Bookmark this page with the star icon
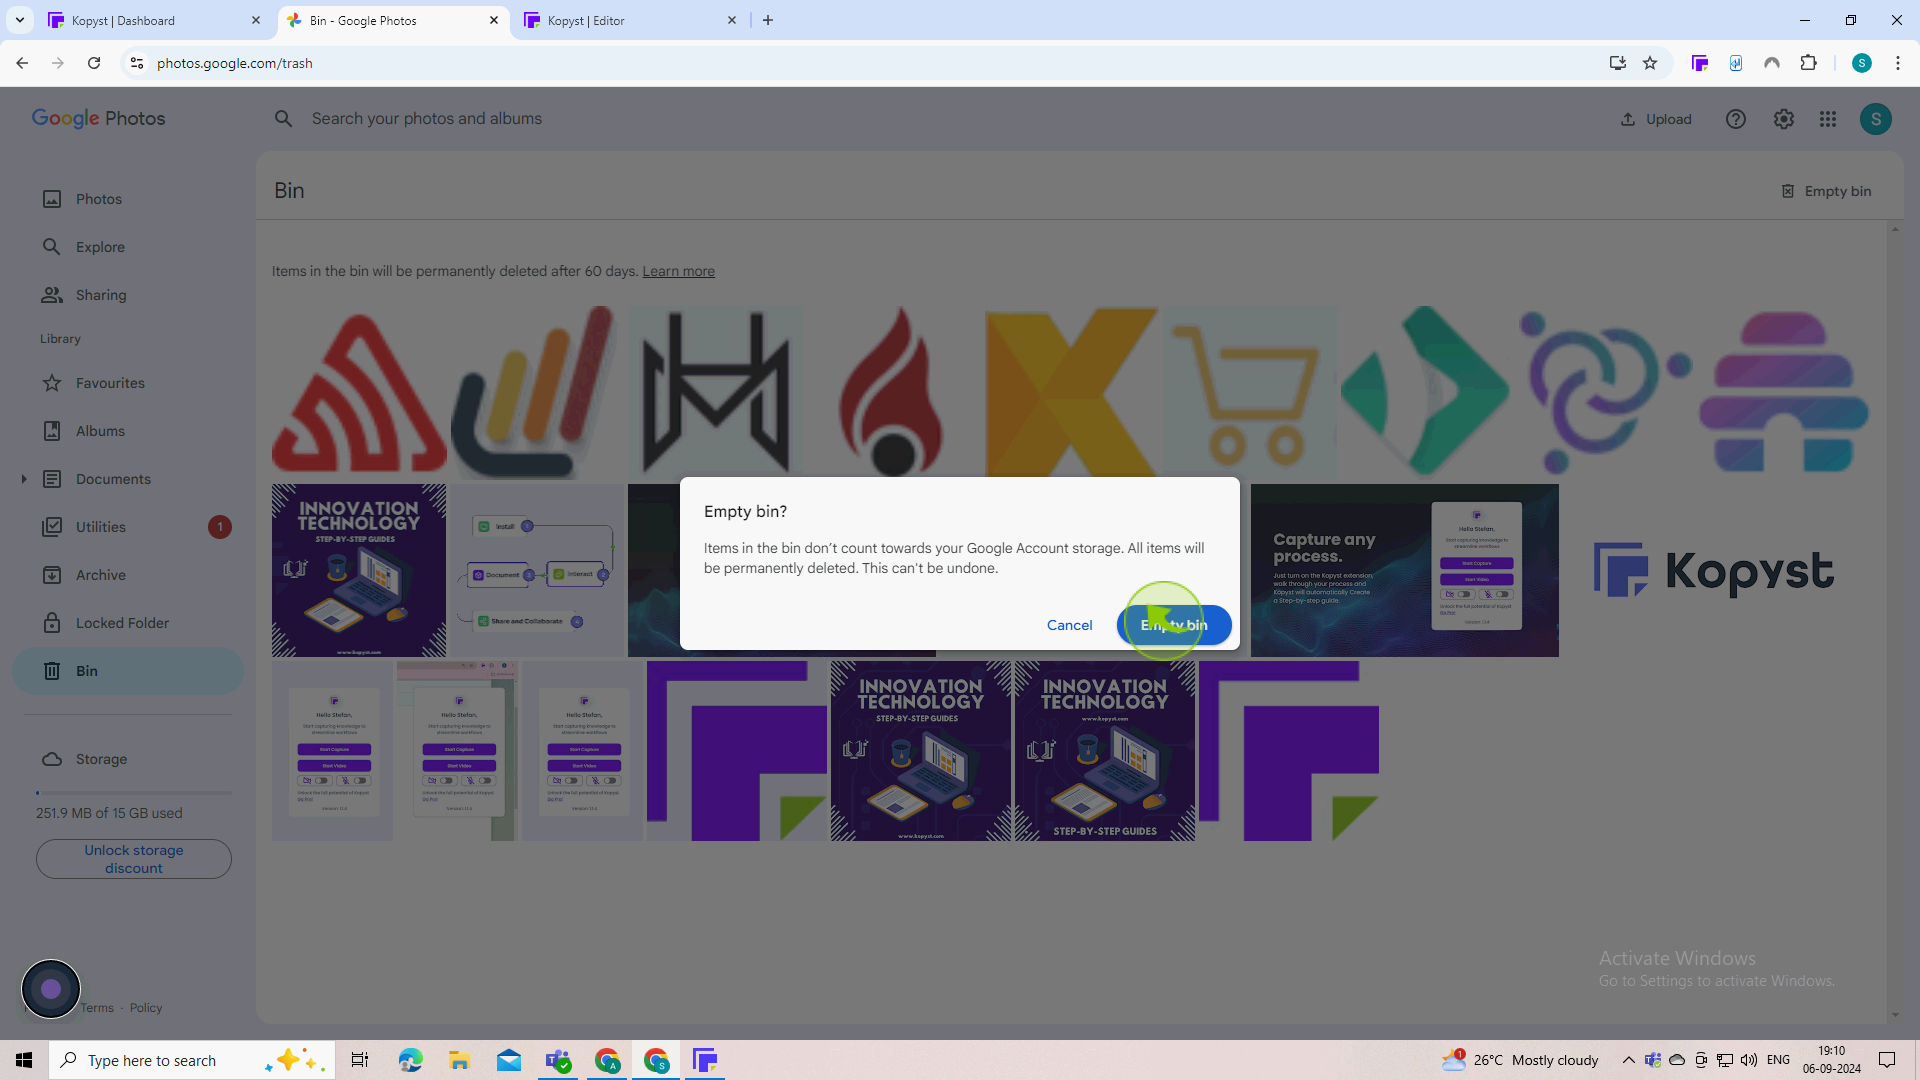The image size is (1920, 1080). click(x=1650, y=63)
